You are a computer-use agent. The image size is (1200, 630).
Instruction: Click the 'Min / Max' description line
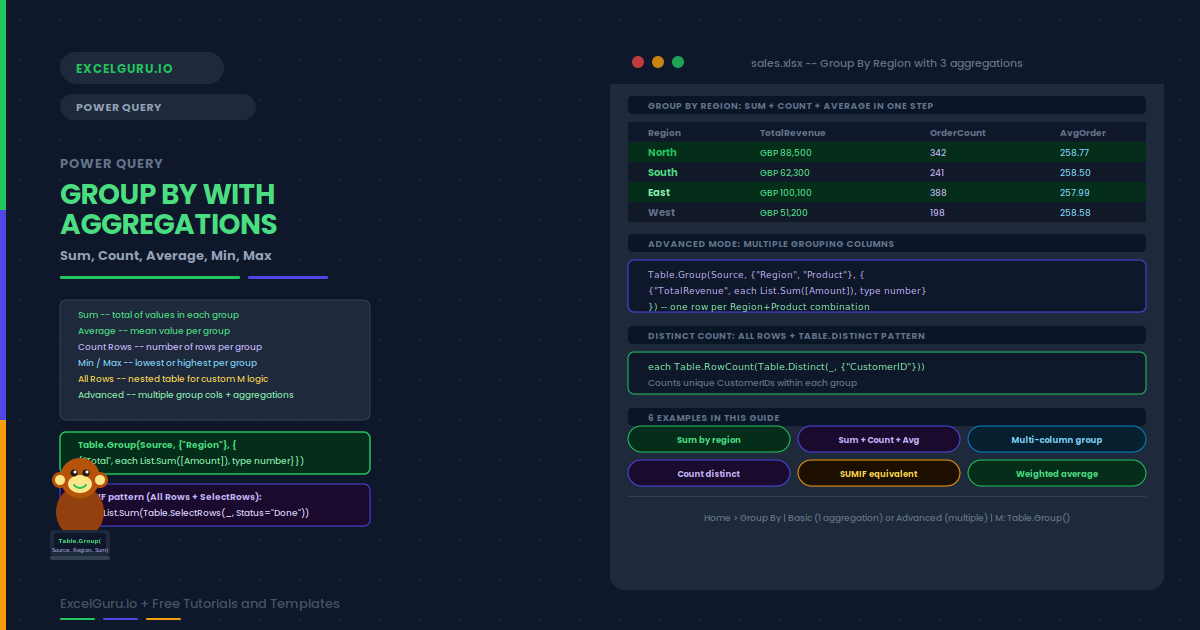167,363
